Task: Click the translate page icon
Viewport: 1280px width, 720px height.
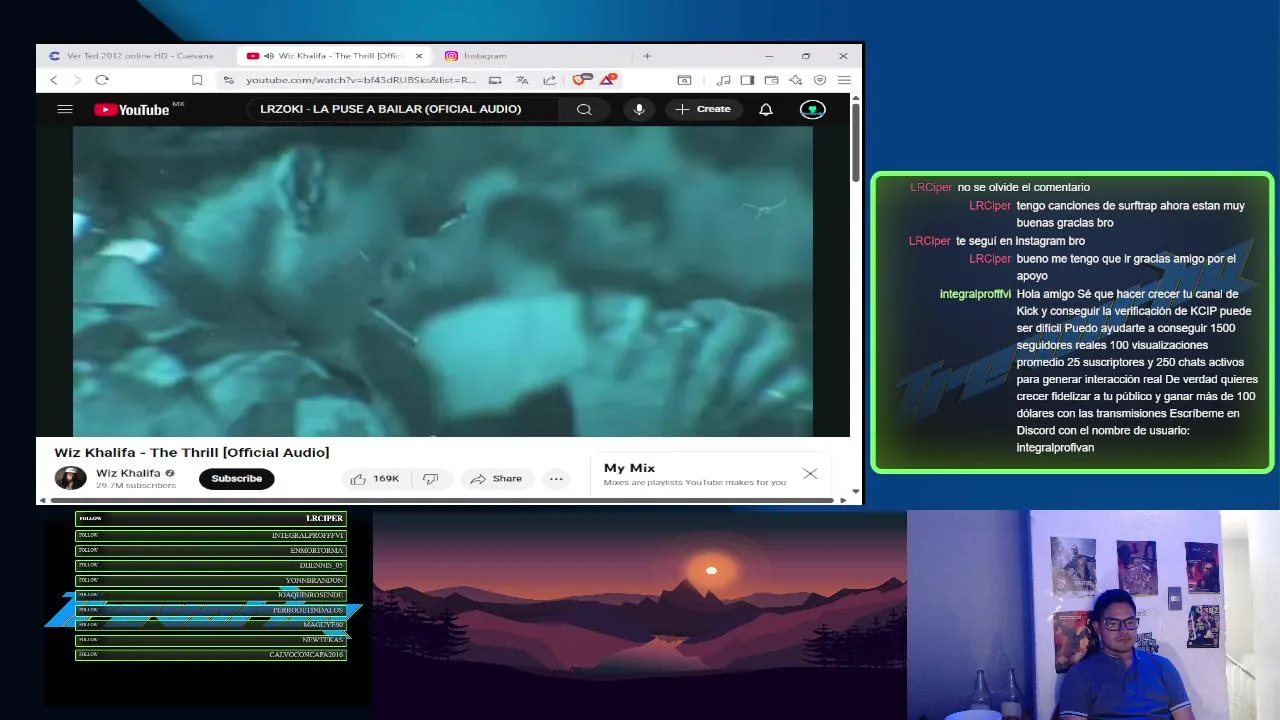Action: pos(522,80)
